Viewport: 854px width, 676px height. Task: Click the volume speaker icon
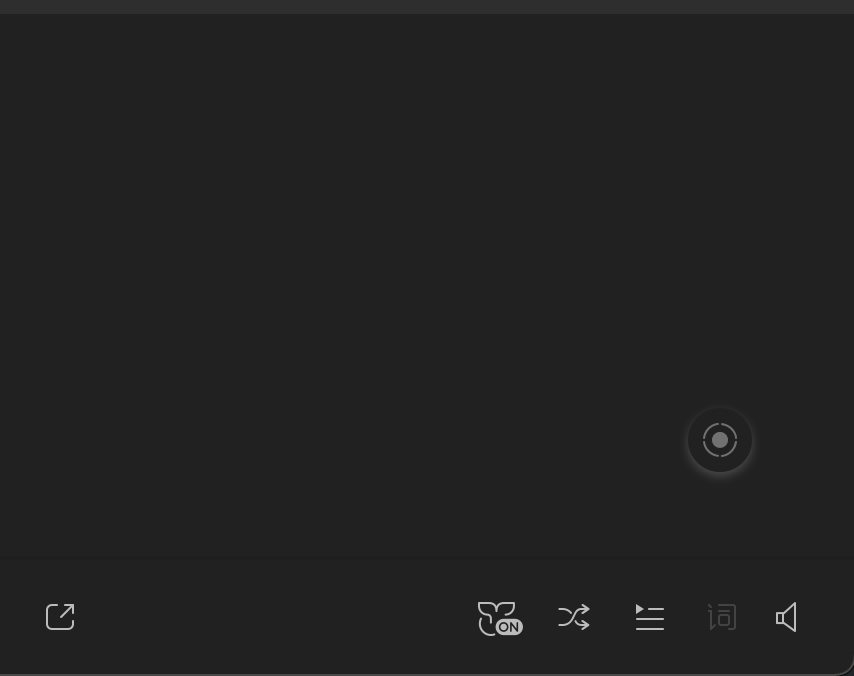[x=787, y=617]
